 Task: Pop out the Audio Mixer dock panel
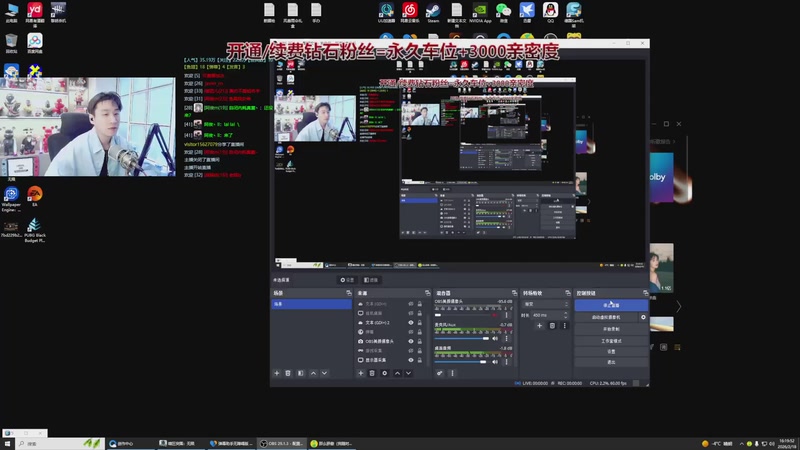(514, 293)
